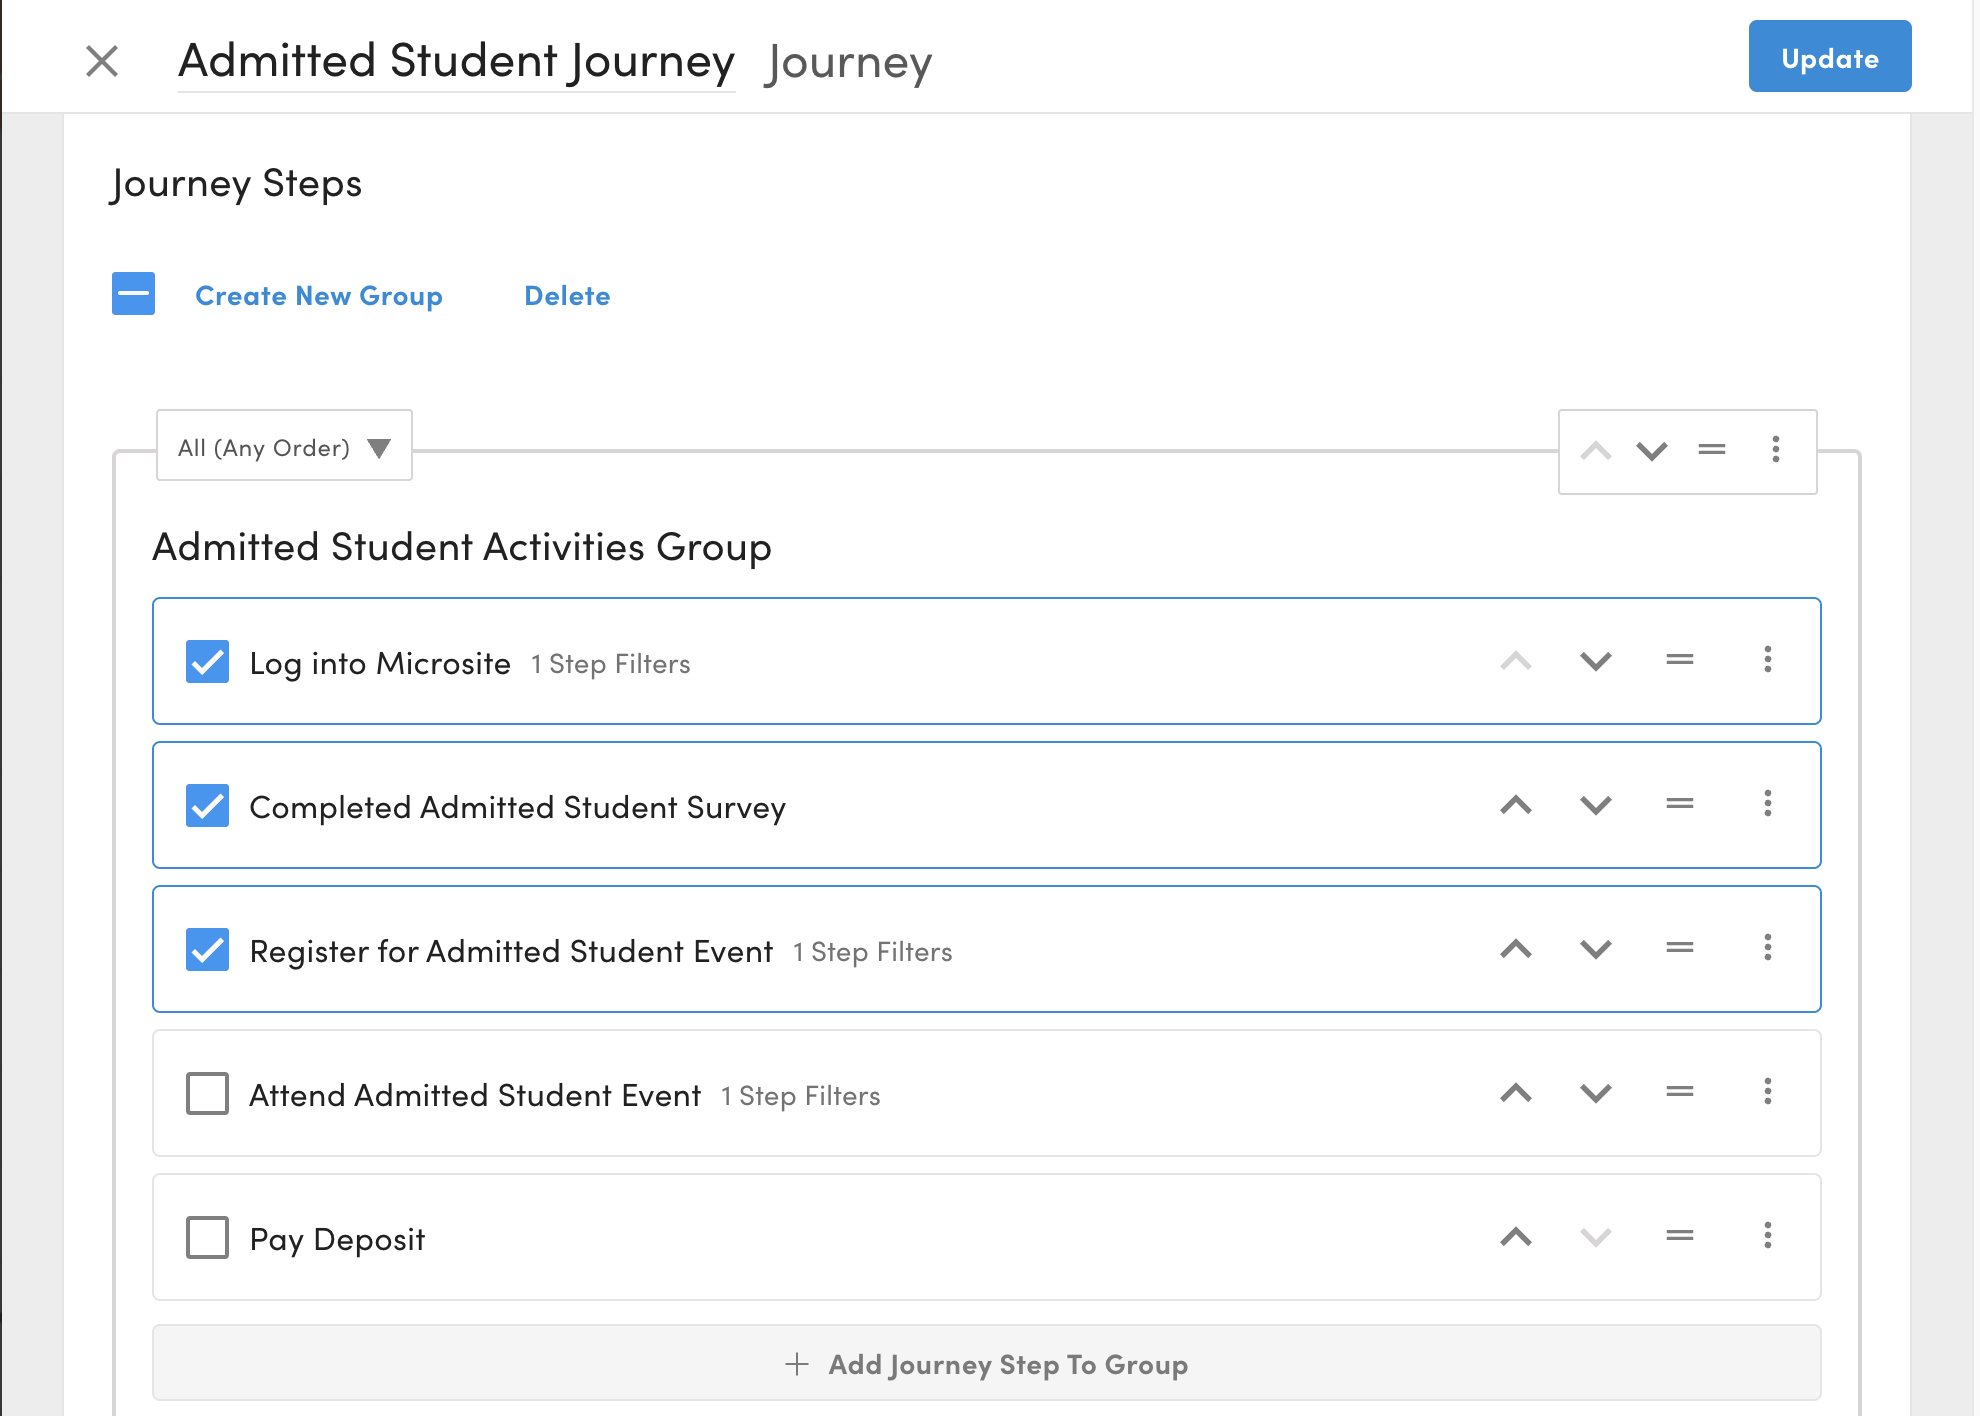Click Create New Group link

tap(318, 296)
